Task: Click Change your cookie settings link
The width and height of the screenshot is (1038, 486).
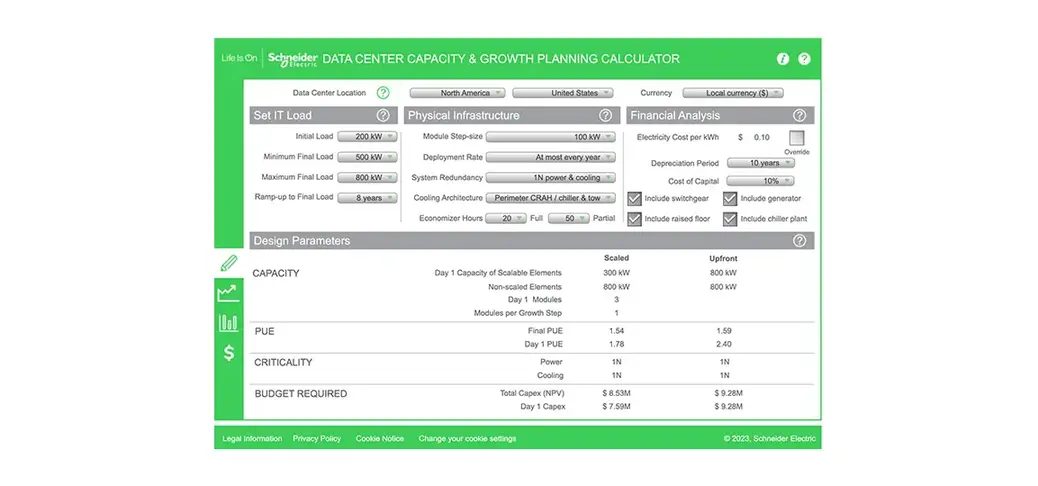Action: tap(467, 438)
